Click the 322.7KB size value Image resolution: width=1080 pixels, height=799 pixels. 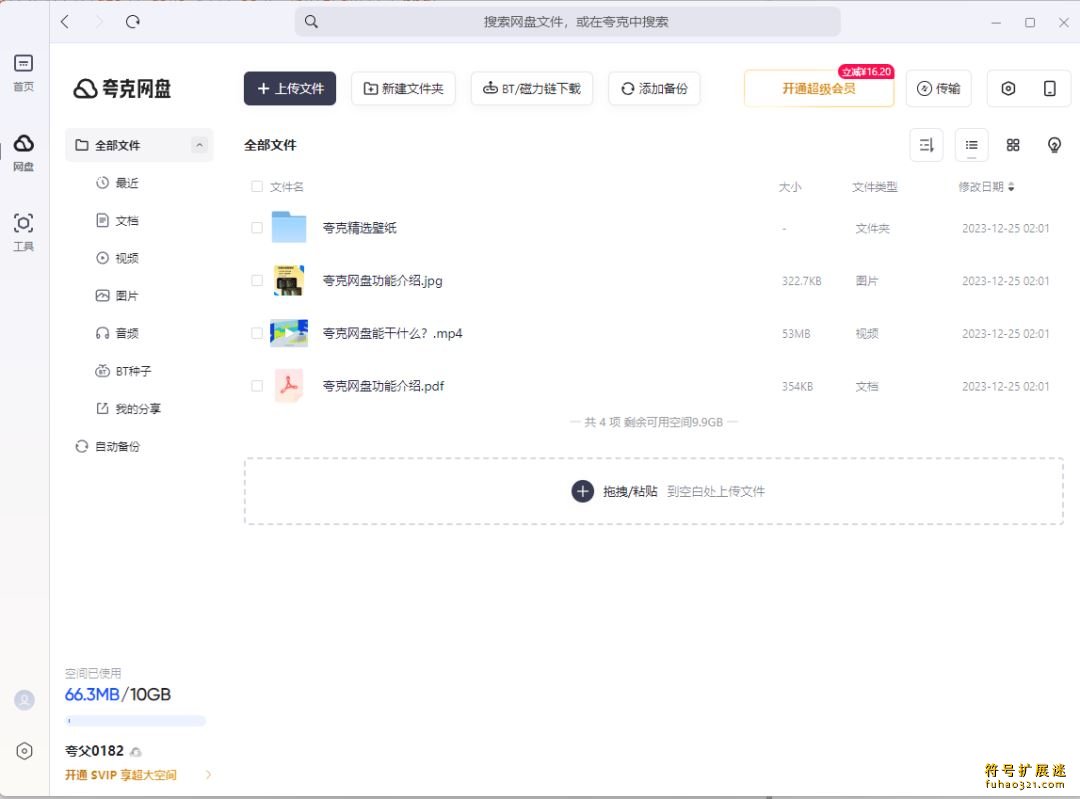point(802,281)
